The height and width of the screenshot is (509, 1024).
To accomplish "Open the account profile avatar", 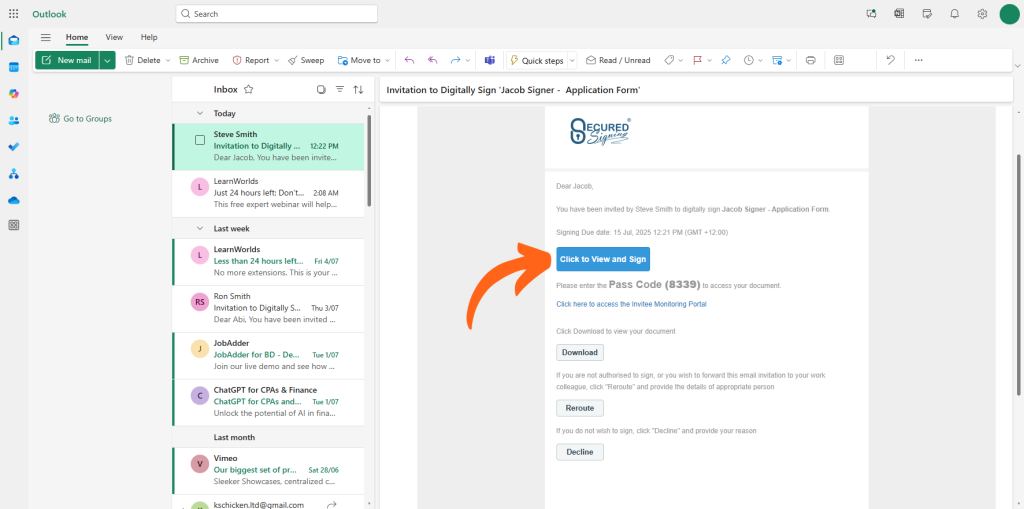I will pyautogui.click(x=1009, y=14).
